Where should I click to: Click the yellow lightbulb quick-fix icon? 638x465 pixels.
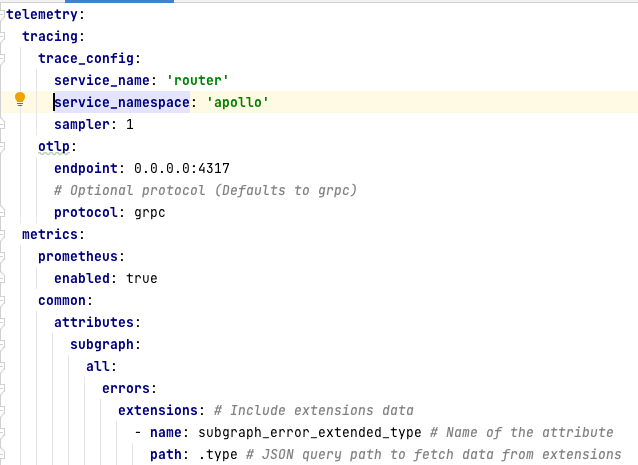pyautogui.click(x=19, y=99)
